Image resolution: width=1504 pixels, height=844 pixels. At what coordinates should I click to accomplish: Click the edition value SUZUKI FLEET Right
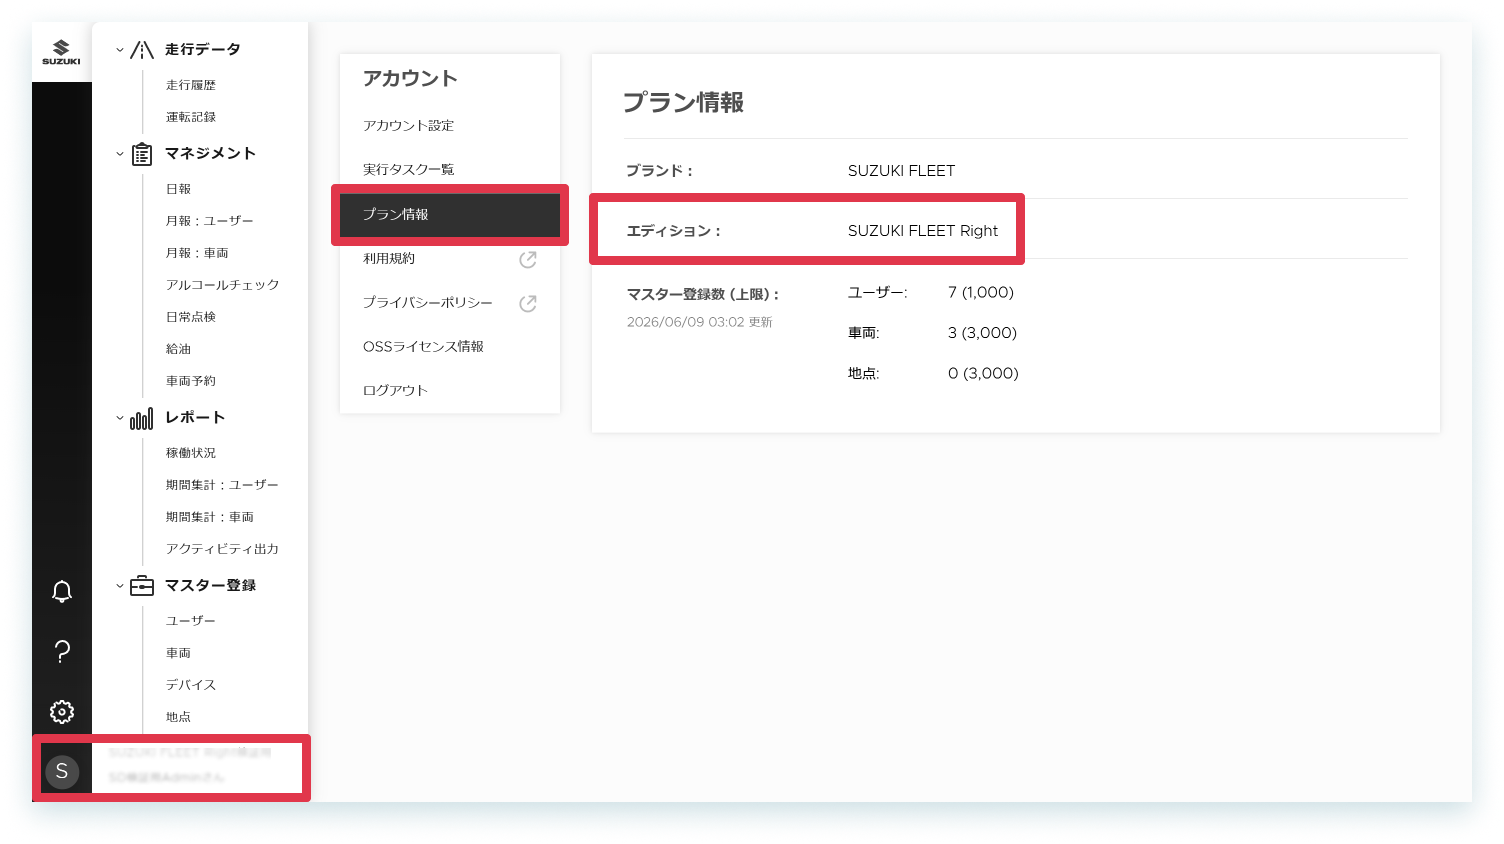[x=923, y=231]
